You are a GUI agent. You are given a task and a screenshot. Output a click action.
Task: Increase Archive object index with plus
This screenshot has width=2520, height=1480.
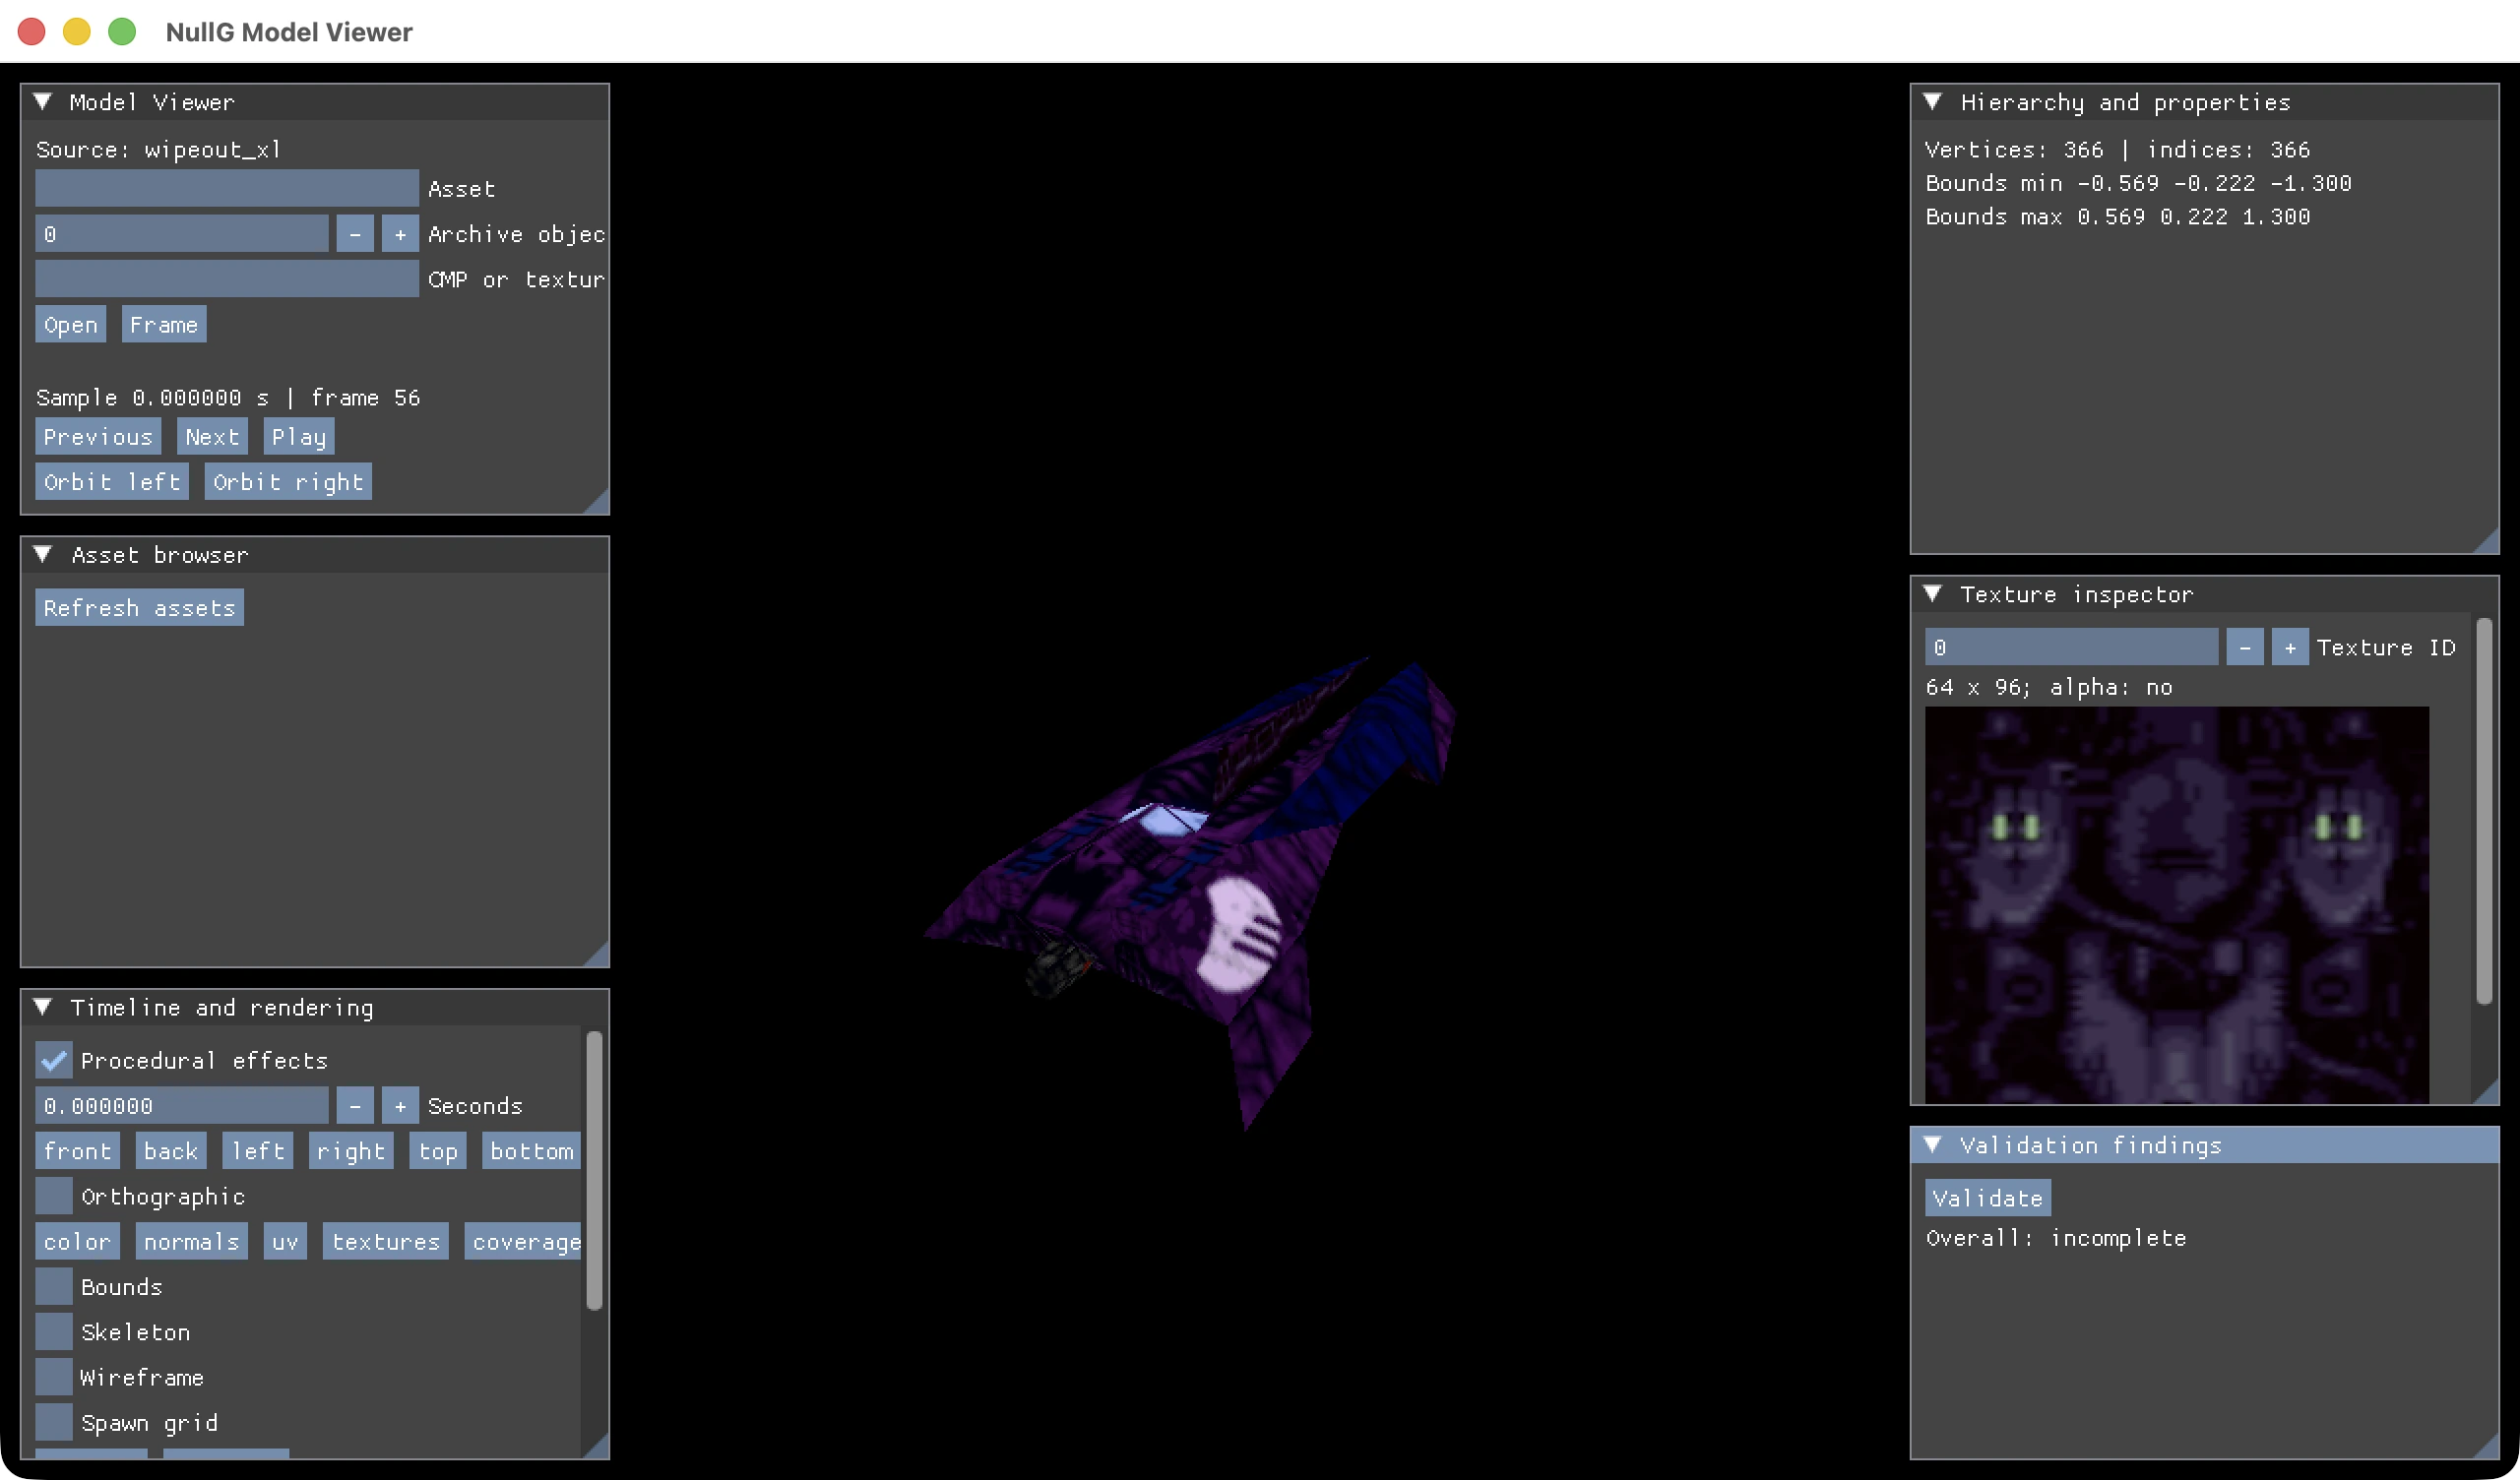click(x=400, y=234)
